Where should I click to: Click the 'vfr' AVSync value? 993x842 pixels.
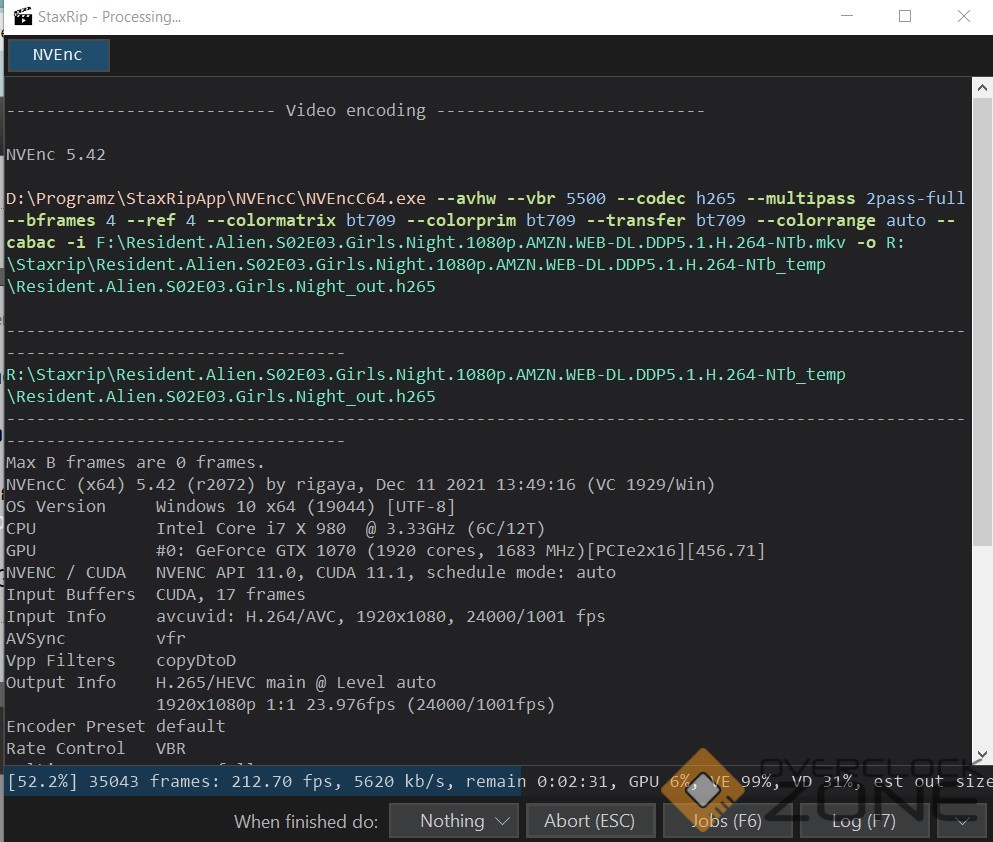171,638
